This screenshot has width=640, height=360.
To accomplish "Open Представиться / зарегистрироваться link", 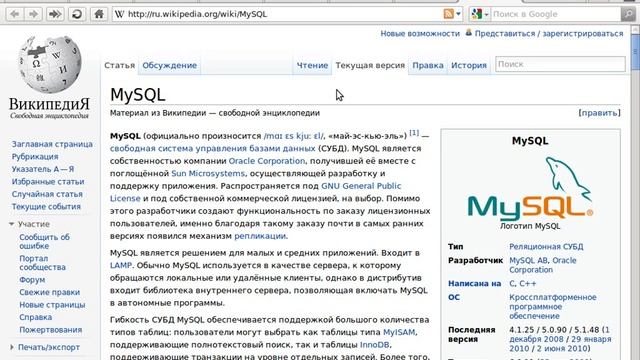I will click(549, 33).
